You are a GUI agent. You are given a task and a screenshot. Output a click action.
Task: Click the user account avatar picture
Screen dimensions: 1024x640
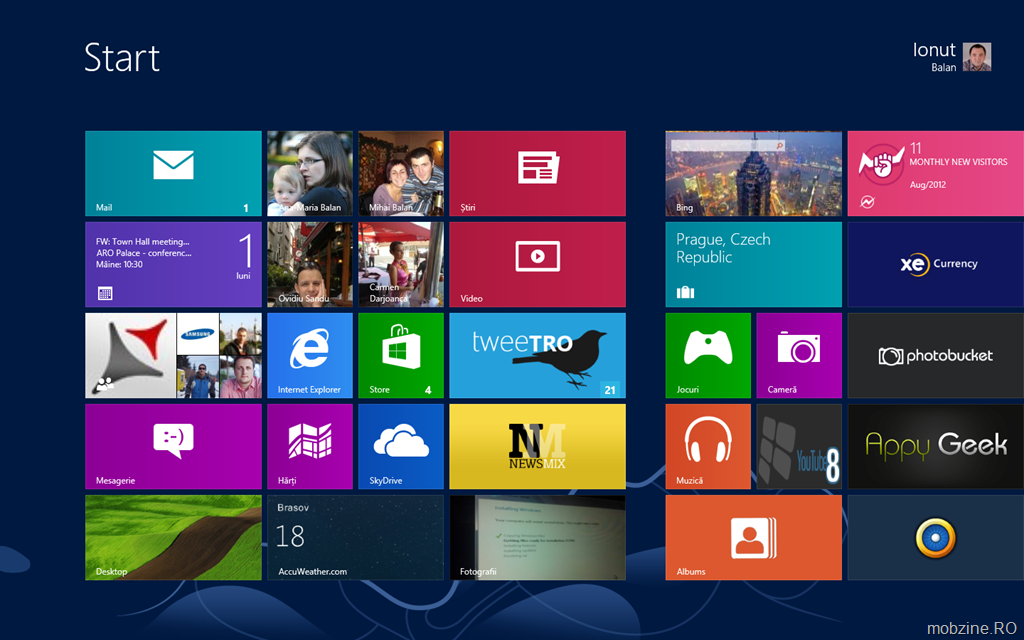pyautogui.click(x=977, y=57)
